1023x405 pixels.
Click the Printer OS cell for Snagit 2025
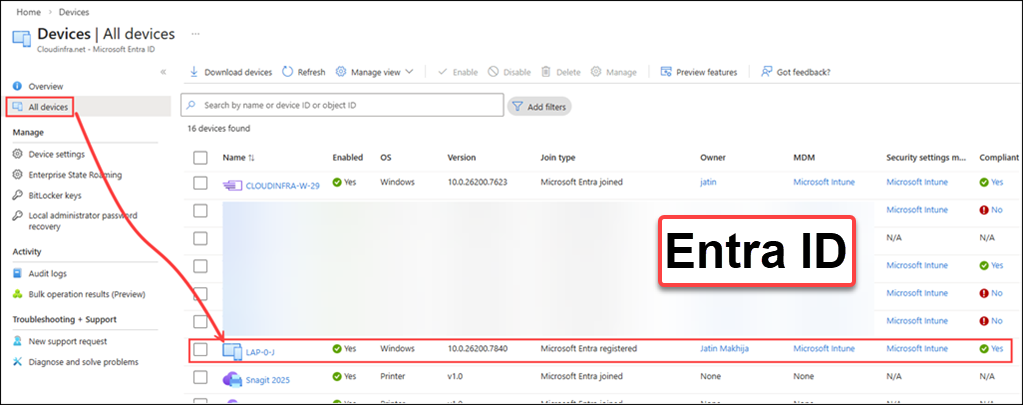coord(392,377)
